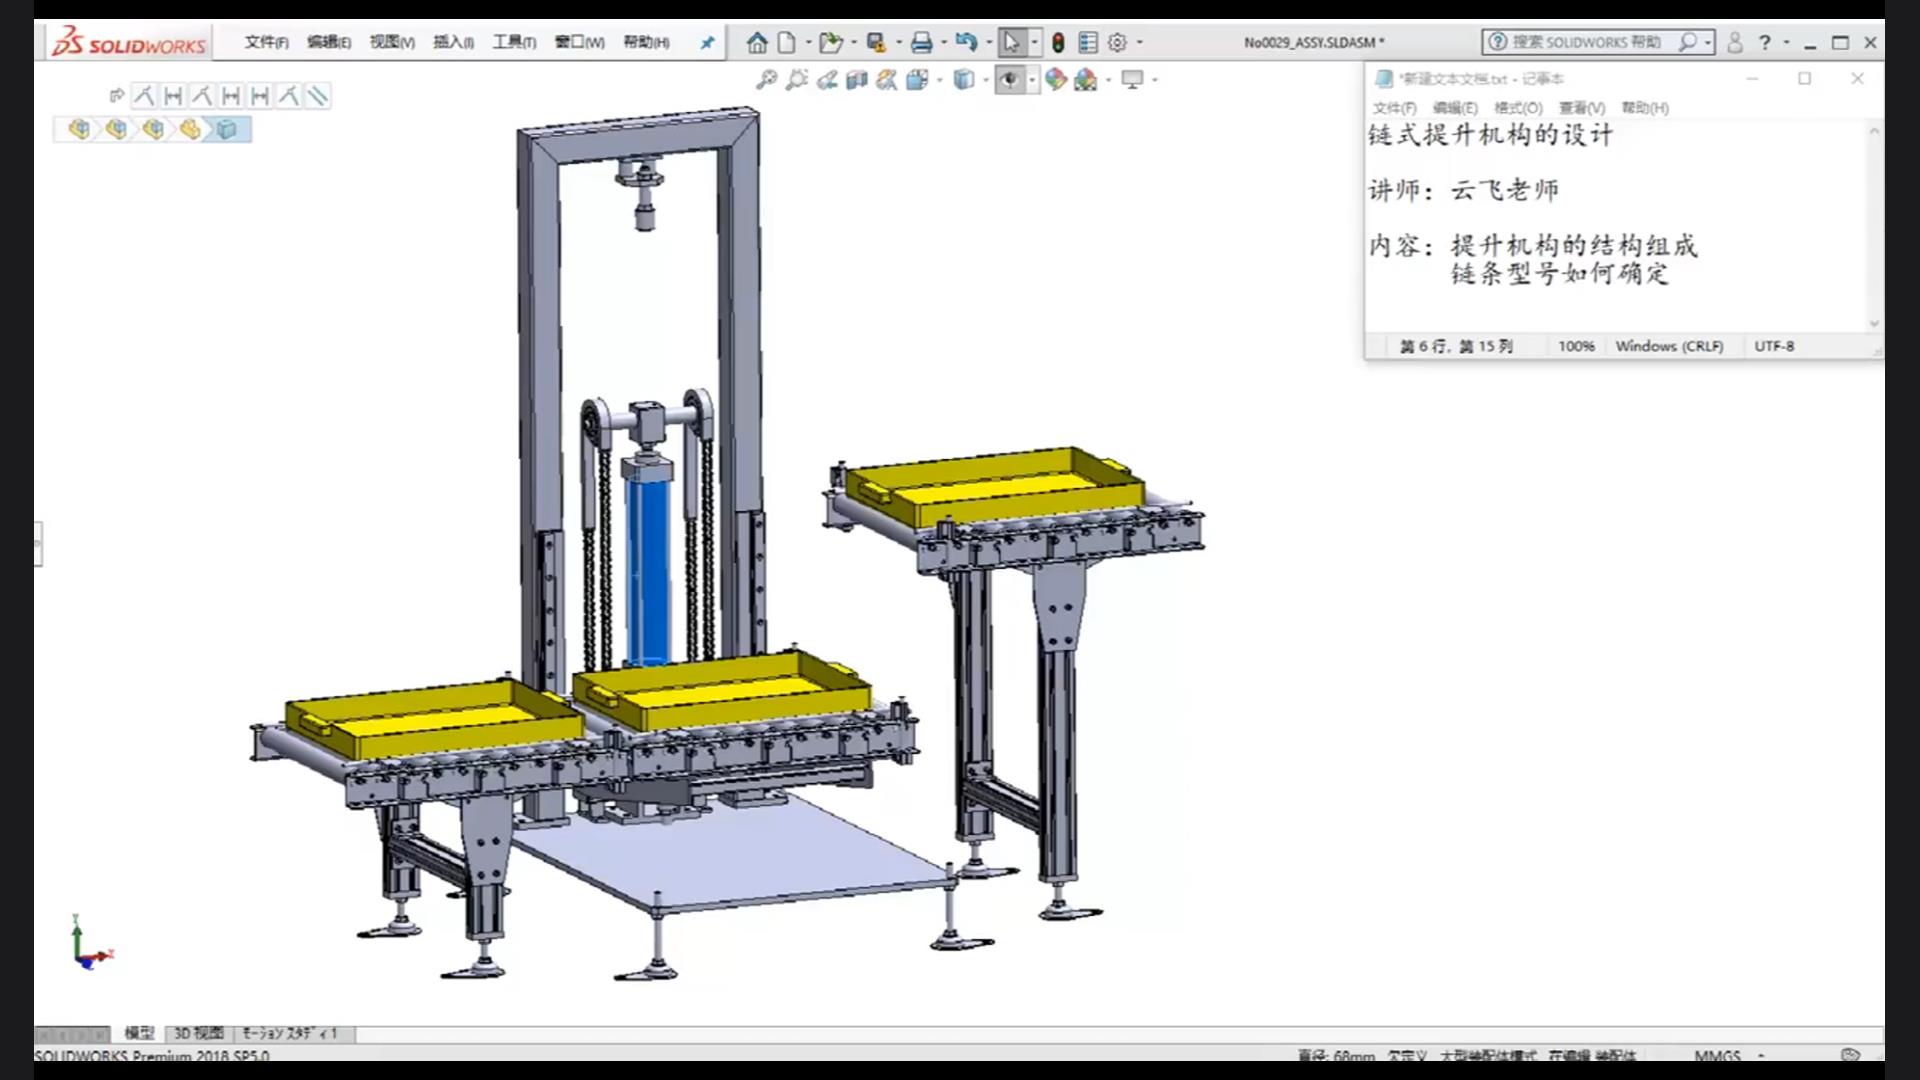Click Windows (CRLF) in Notepad status bar
1920x1080 pixels.
point(1669,346)
